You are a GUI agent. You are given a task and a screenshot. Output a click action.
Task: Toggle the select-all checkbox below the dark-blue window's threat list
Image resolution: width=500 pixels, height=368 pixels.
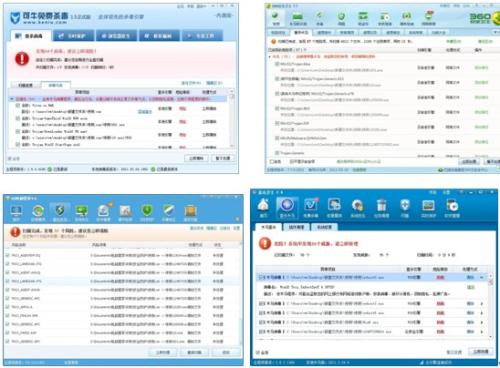point(258,352)
